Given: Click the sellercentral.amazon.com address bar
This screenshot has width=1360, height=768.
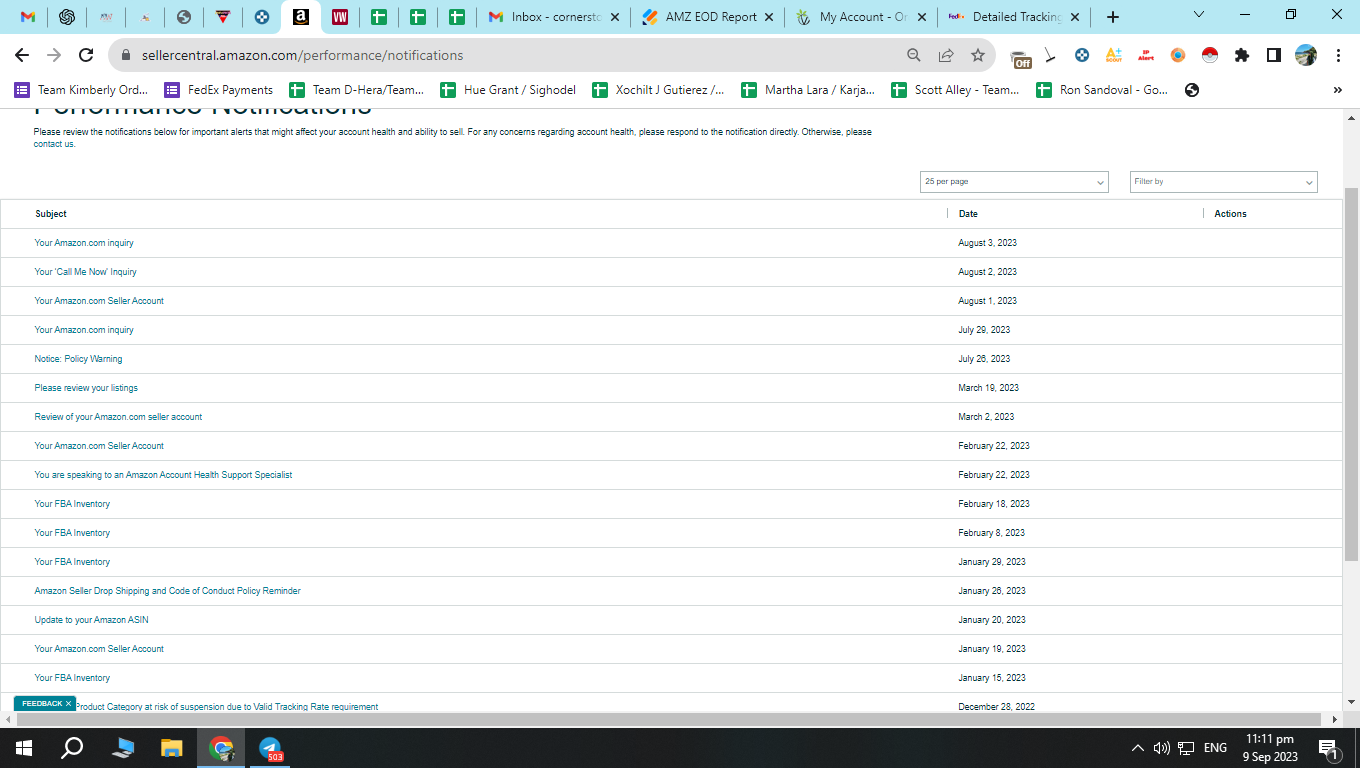Looking at the screenshot, I should click(x=510, y=55).
